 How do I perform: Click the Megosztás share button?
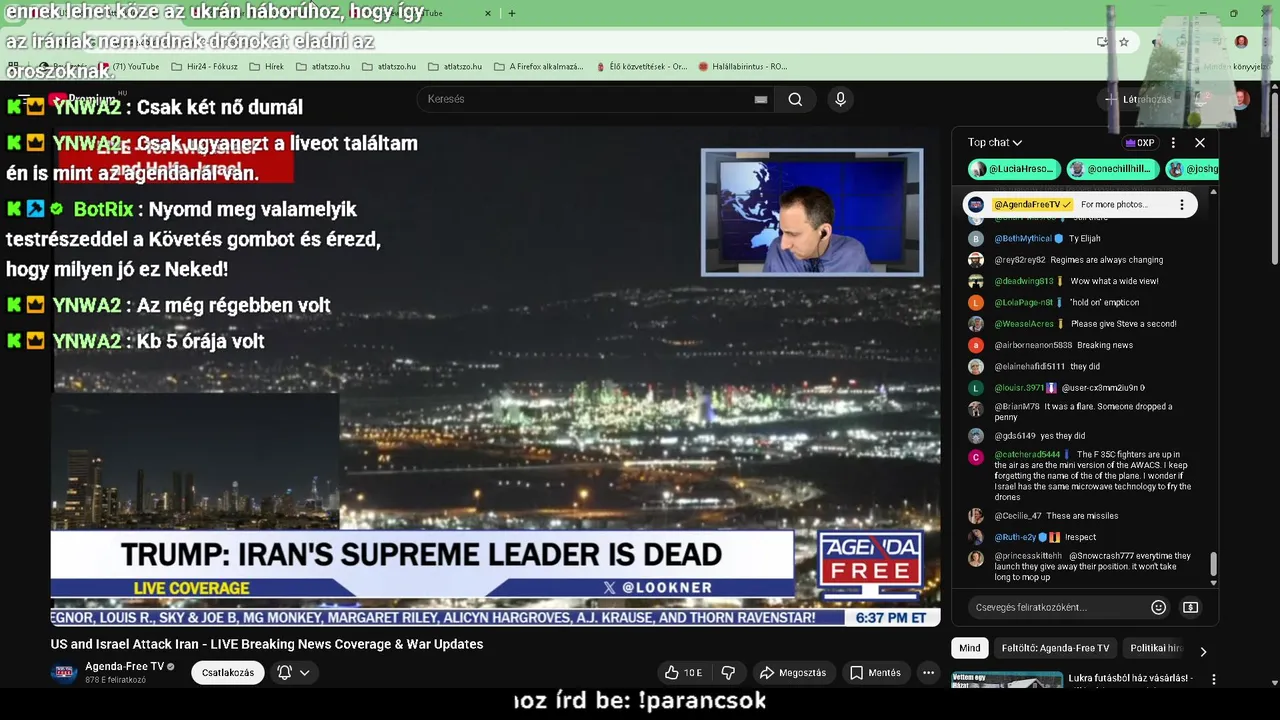coord(792,673)
